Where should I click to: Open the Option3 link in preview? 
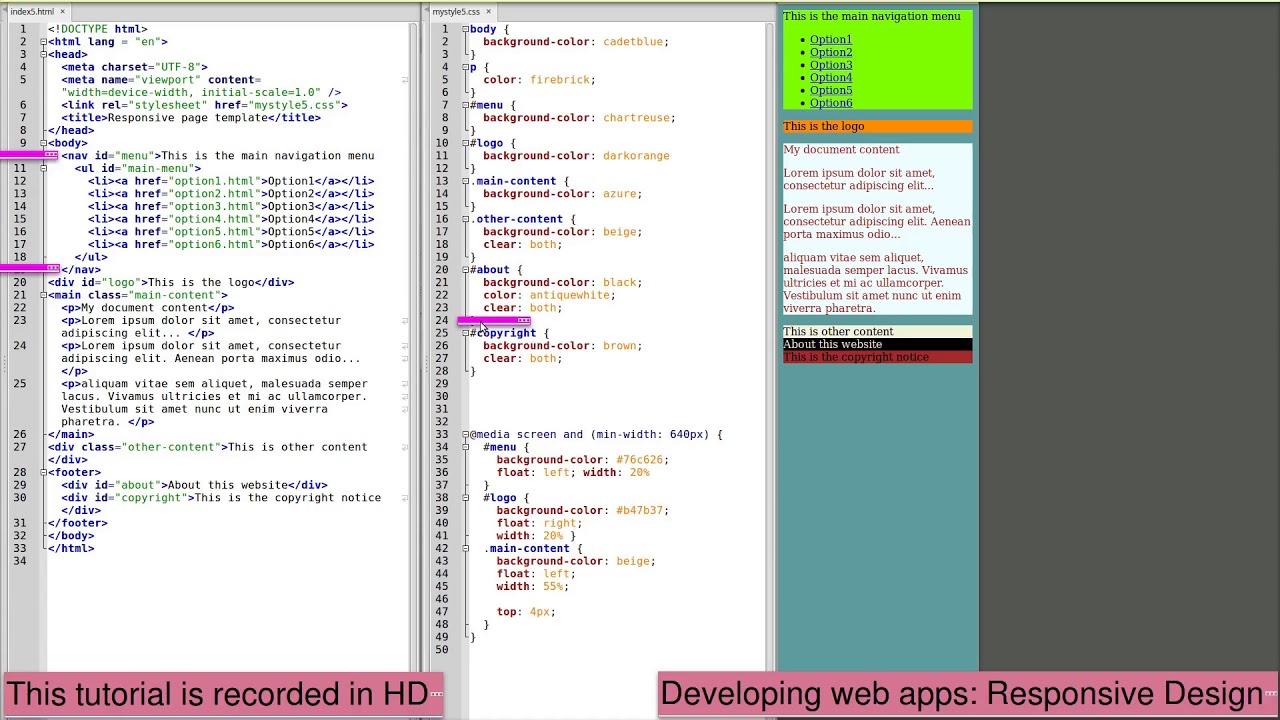831,65
